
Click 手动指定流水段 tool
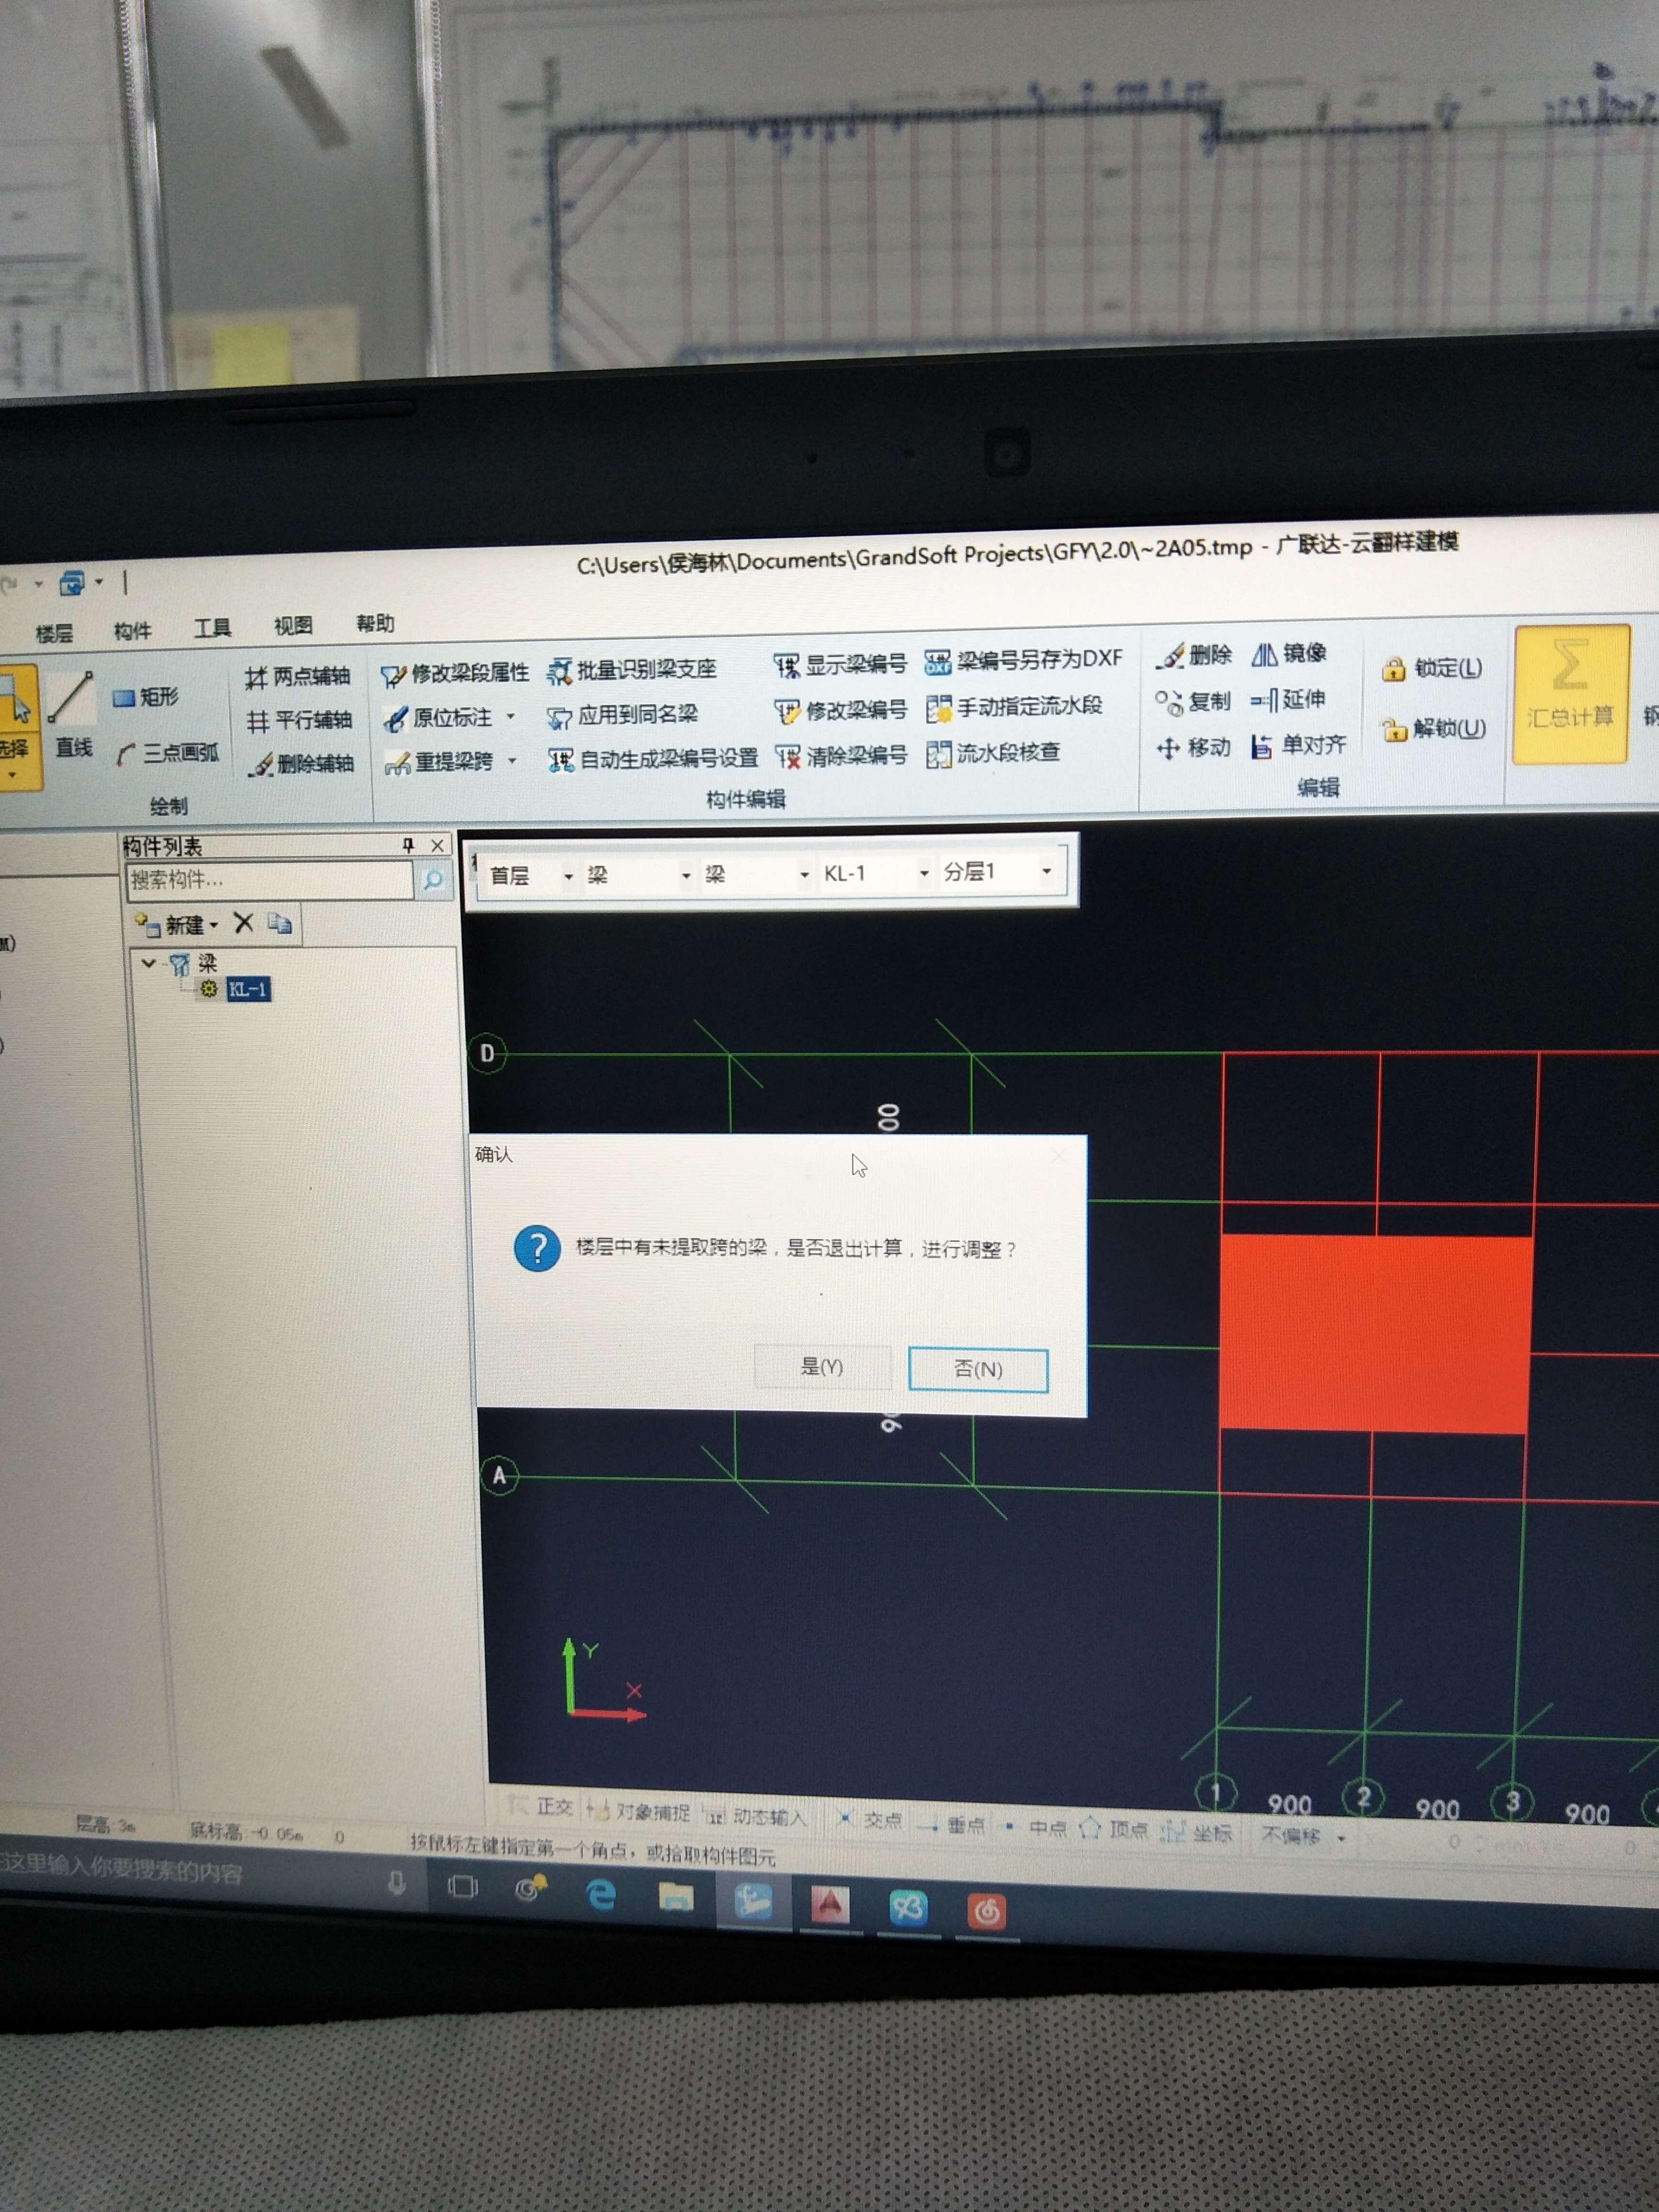(x=1014, y=706)
